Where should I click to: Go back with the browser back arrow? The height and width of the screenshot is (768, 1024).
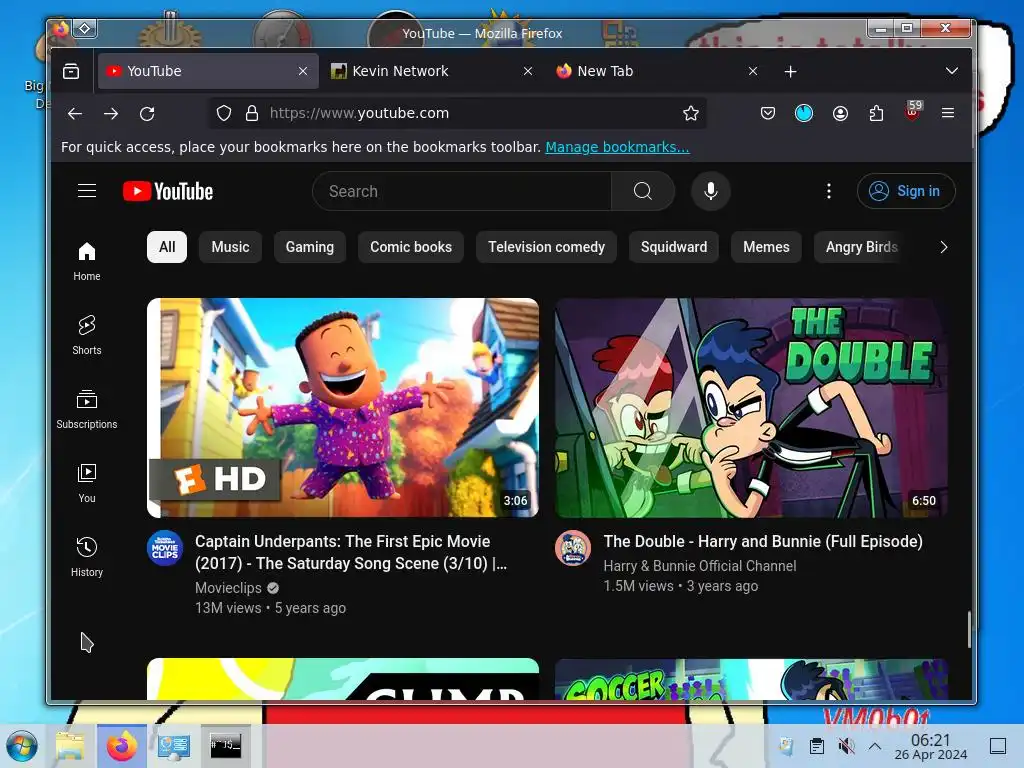pos(75,114)
